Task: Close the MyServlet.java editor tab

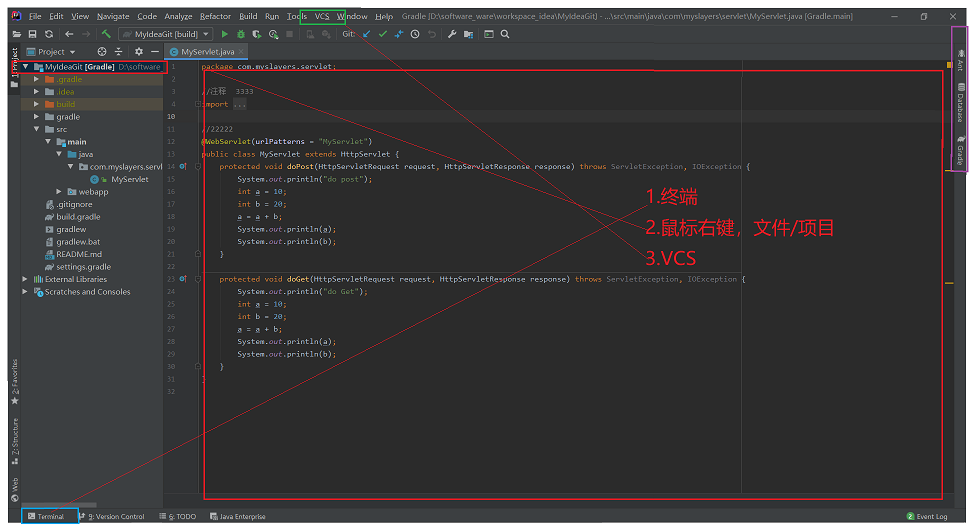Action: coord(242,51)
